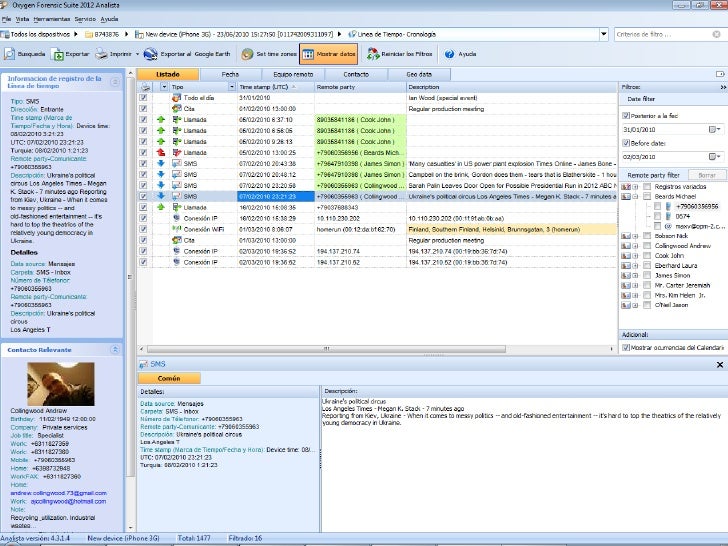Image resolution: width=728 pixels, height=546 pixels.
Task: Click the Borrar filter button
Action: pyautogui.click(x=705, y=174)
